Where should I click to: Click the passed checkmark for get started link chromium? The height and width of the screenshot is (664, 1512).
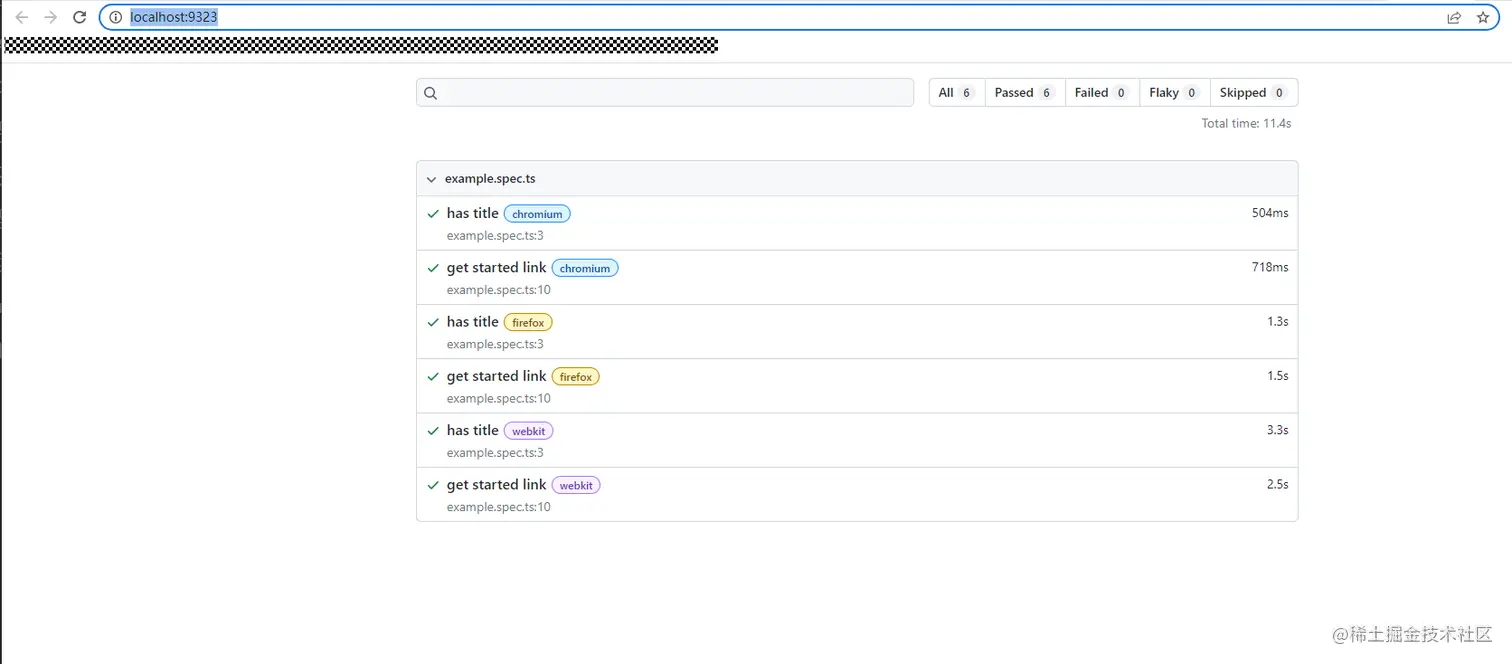point(433,268)
